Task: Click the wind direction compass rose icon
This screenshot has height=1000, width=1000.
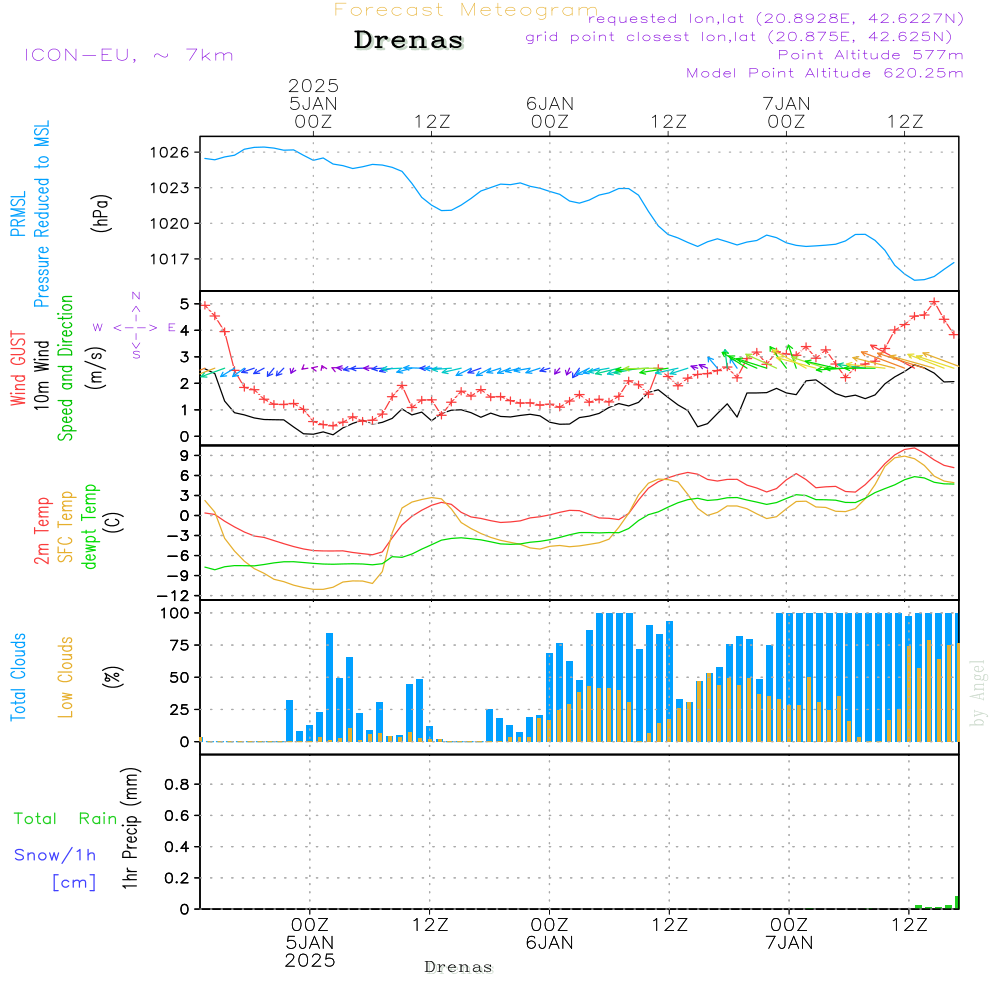Action: pos(135,326)
